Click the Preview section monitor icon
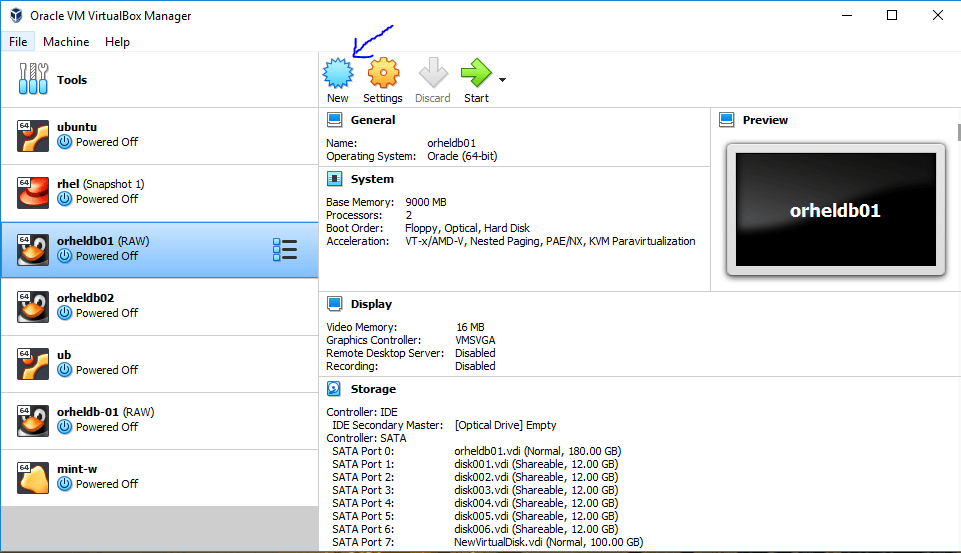The height and width of the screenshot is (553, 961). (x=727, y=120)
